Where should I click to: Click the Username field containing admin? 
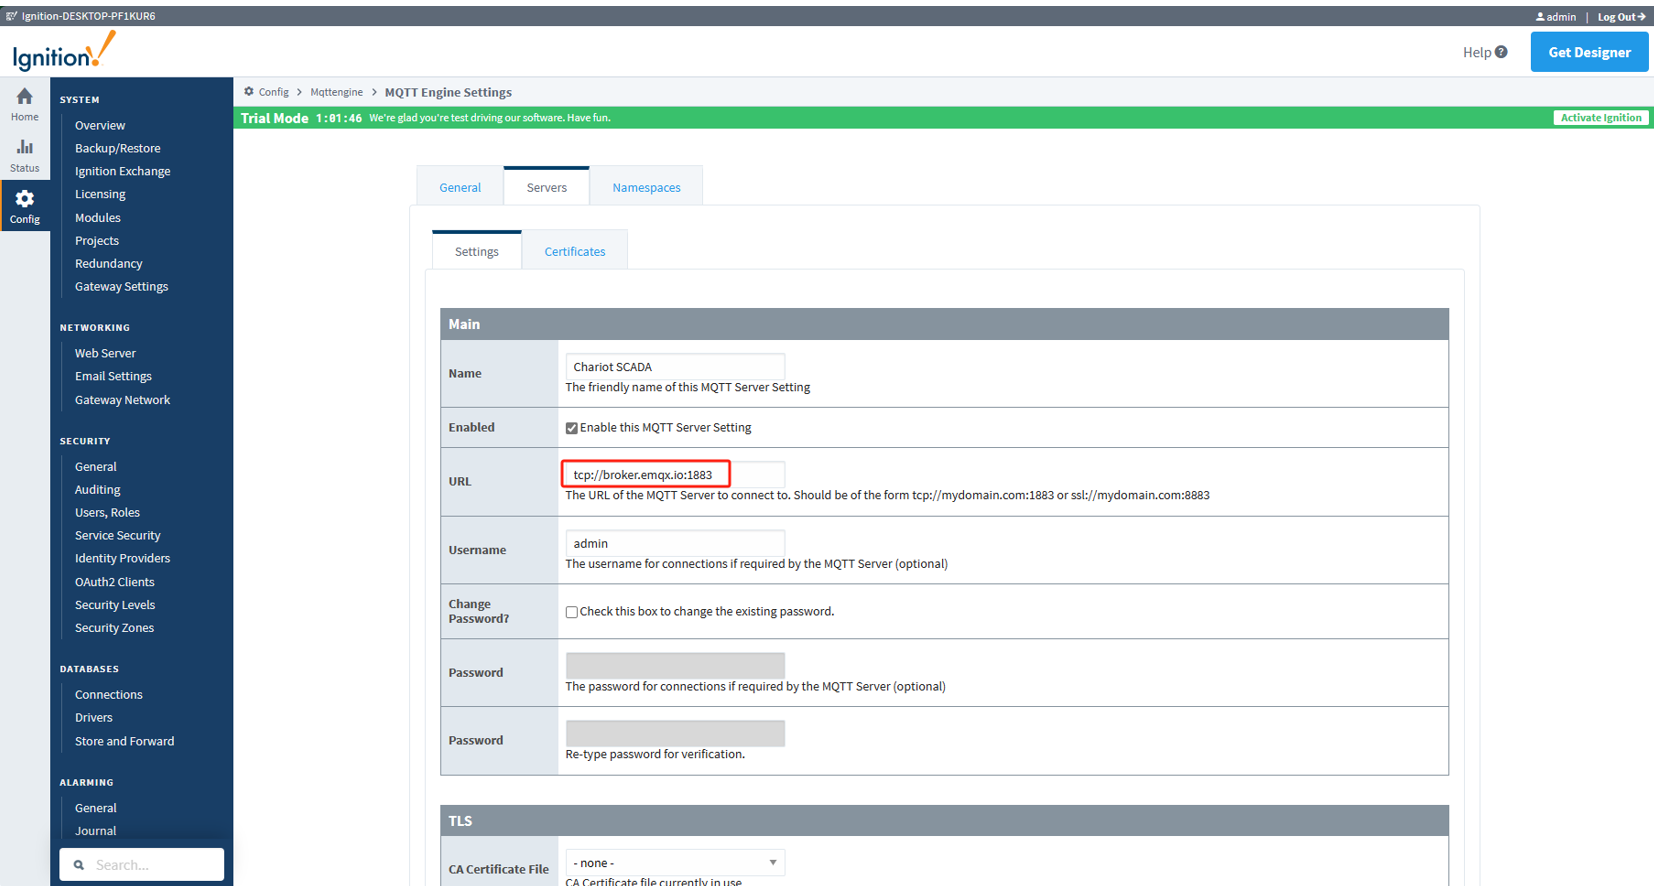675,543
